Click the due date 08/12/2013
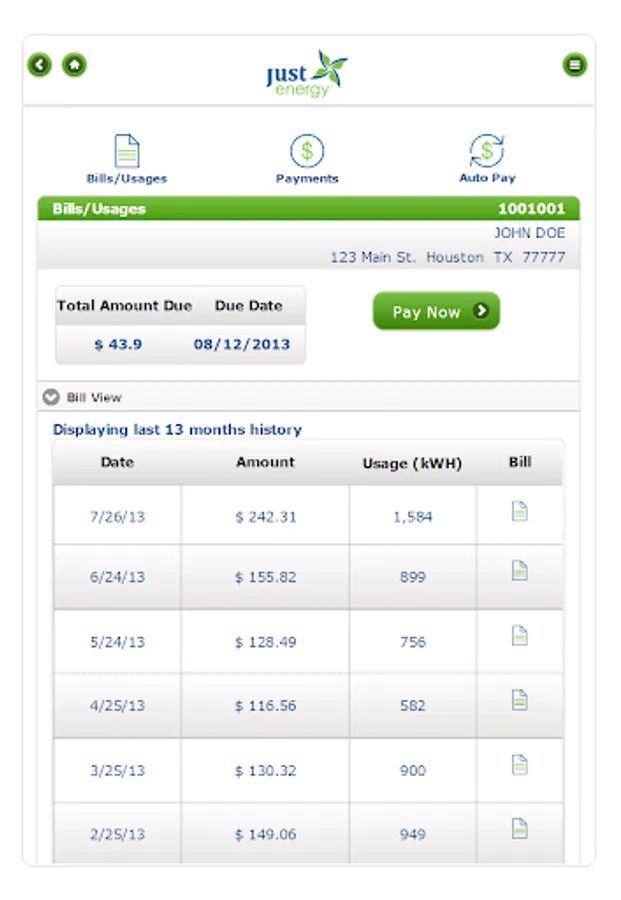The height and width of the screenshot is (900, 621). click(242, 344)
